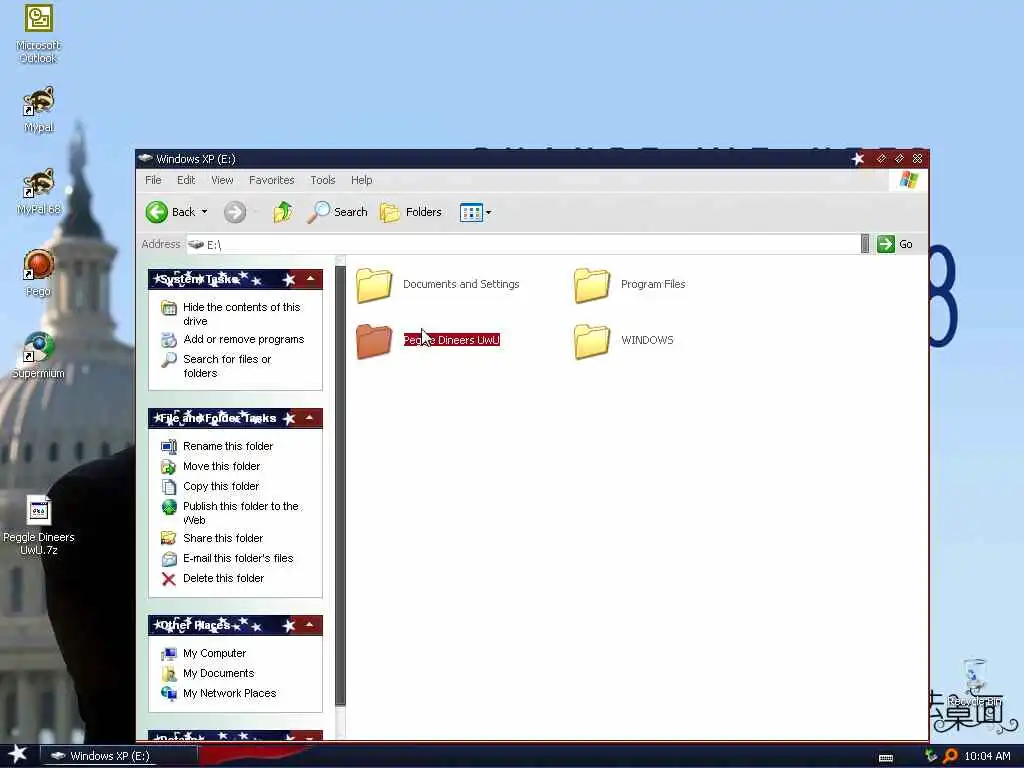Screen dimensions: 1024x768
Task: Click the Program Files folder name
Action: point(653,284)
